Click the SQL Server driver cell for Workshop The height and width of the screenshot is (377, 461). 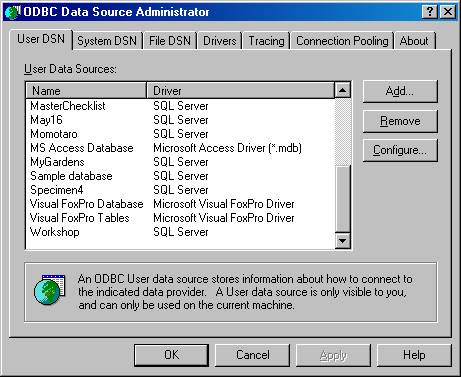pos(181,232)
